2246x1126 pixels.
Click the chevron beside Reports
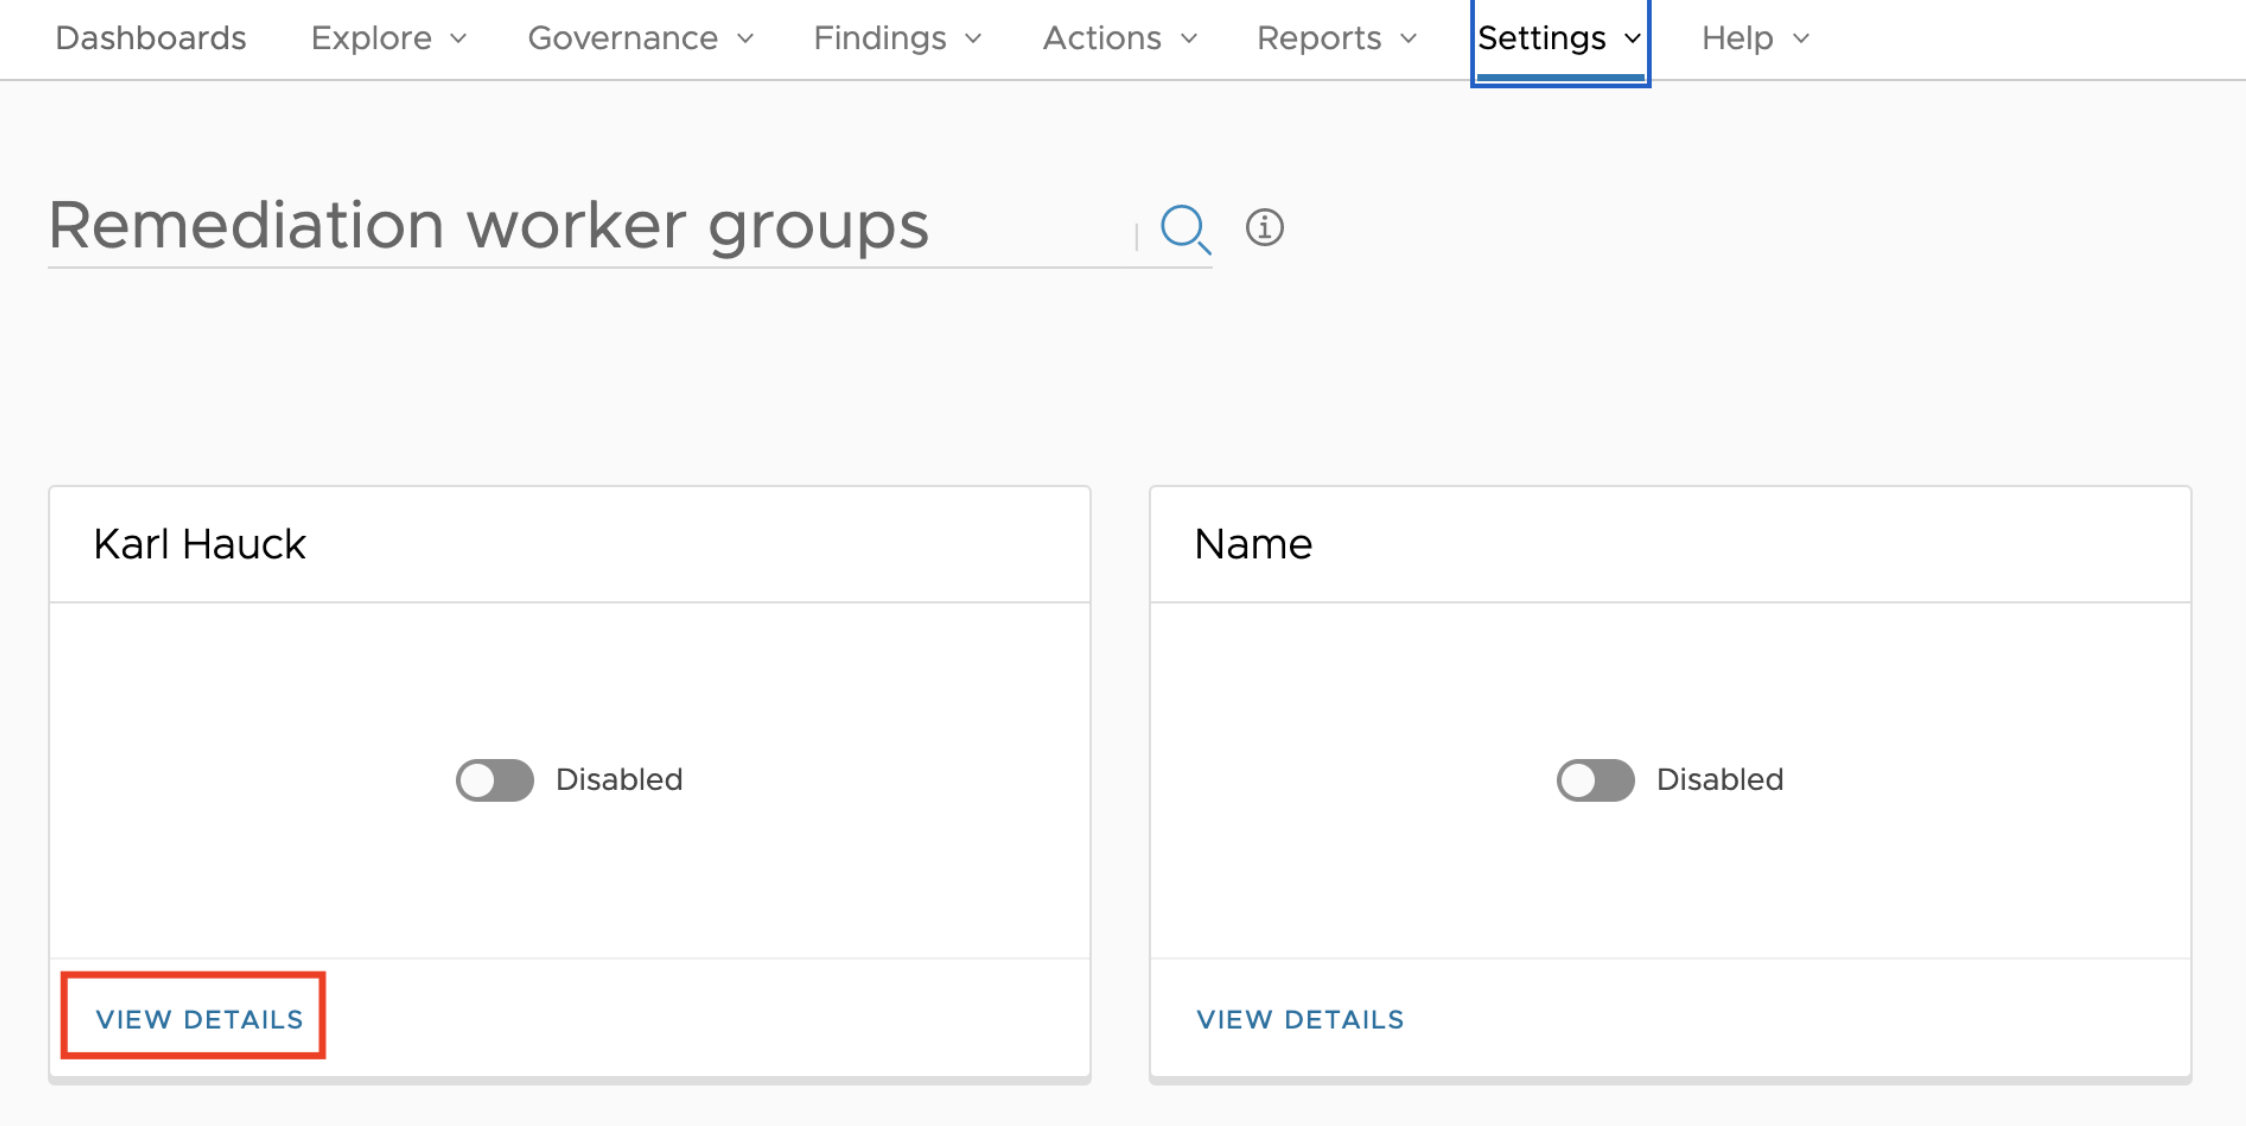pos(1408,39)
